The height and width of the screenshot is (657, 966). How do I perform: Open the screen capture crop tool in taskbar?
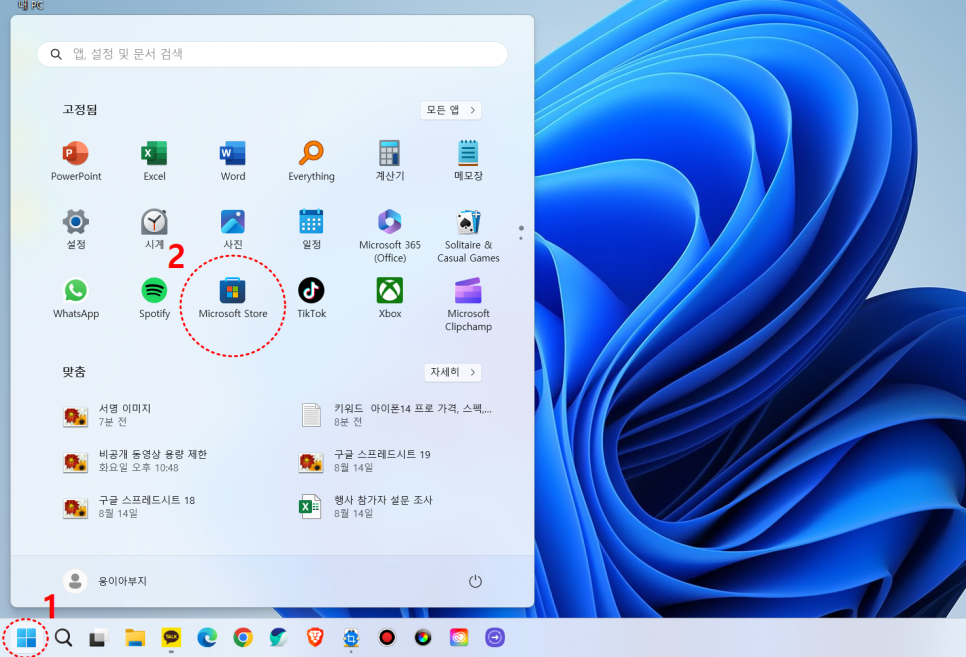pyautogui.click(x=351, y=638)
